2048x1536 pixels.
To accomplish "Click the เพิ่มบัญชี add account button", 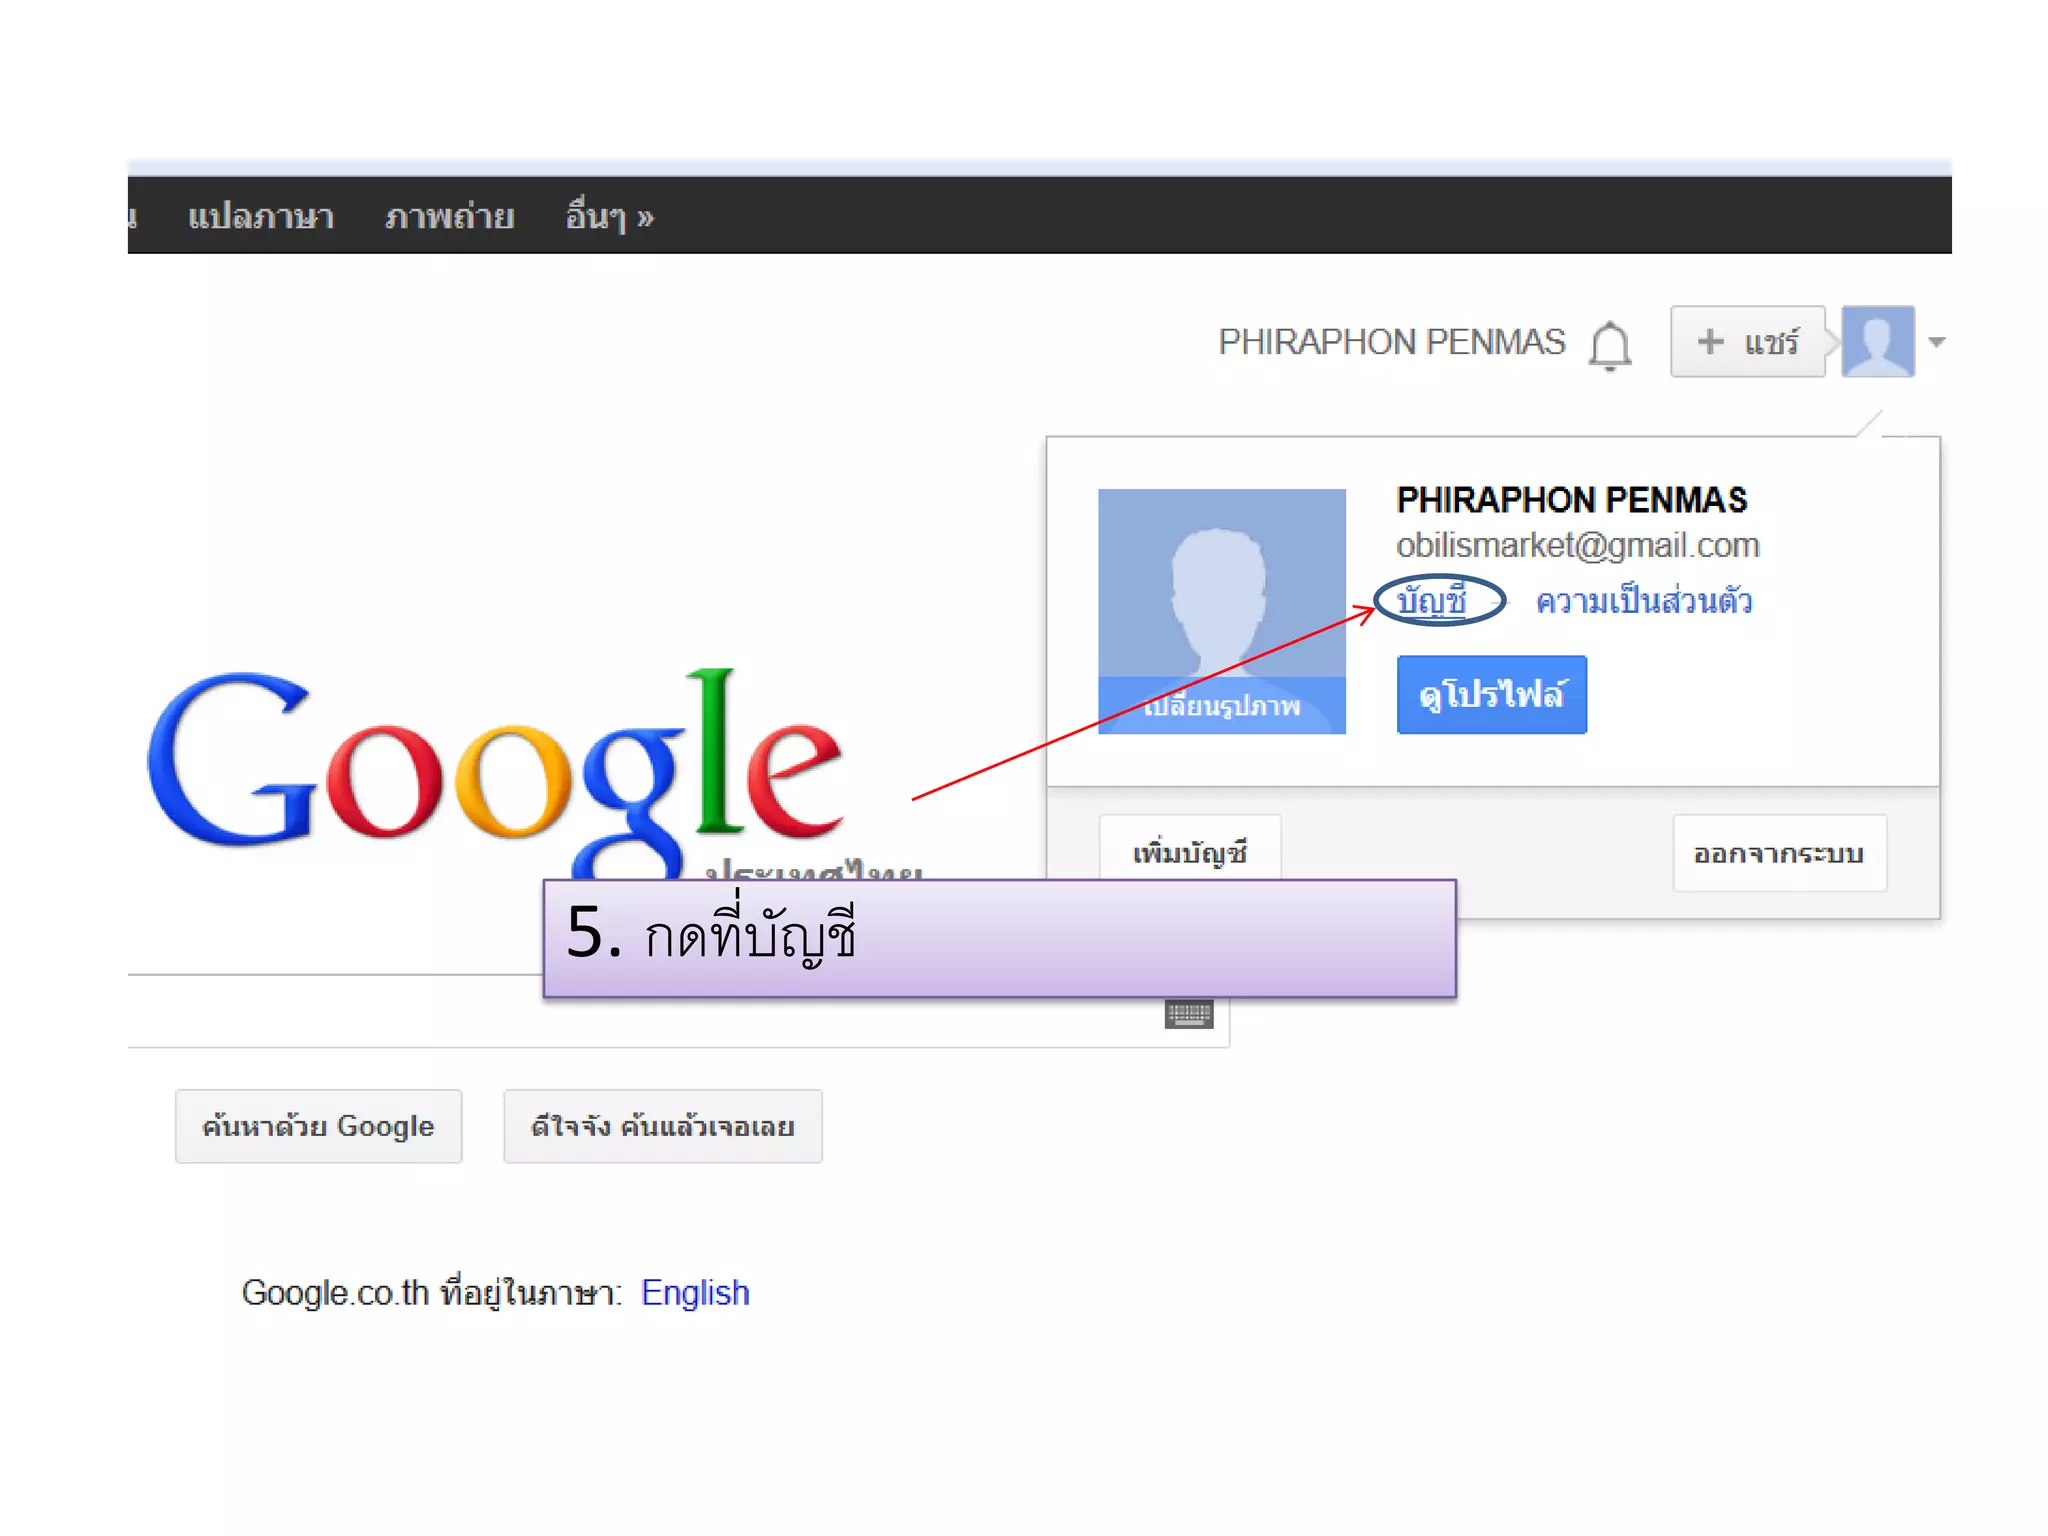I will 1190,851.
